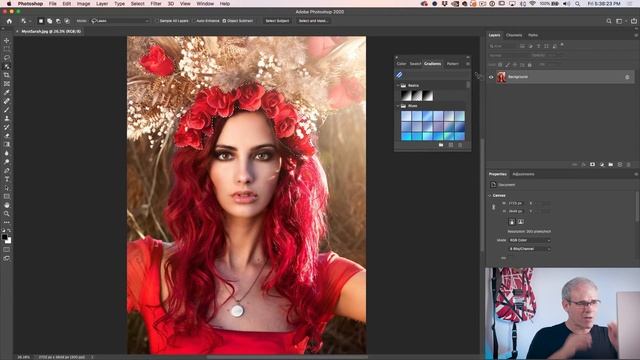Collapse the Canvas section
The height and width of the screenshot is (360, 640).
click(x=490, y=196)
